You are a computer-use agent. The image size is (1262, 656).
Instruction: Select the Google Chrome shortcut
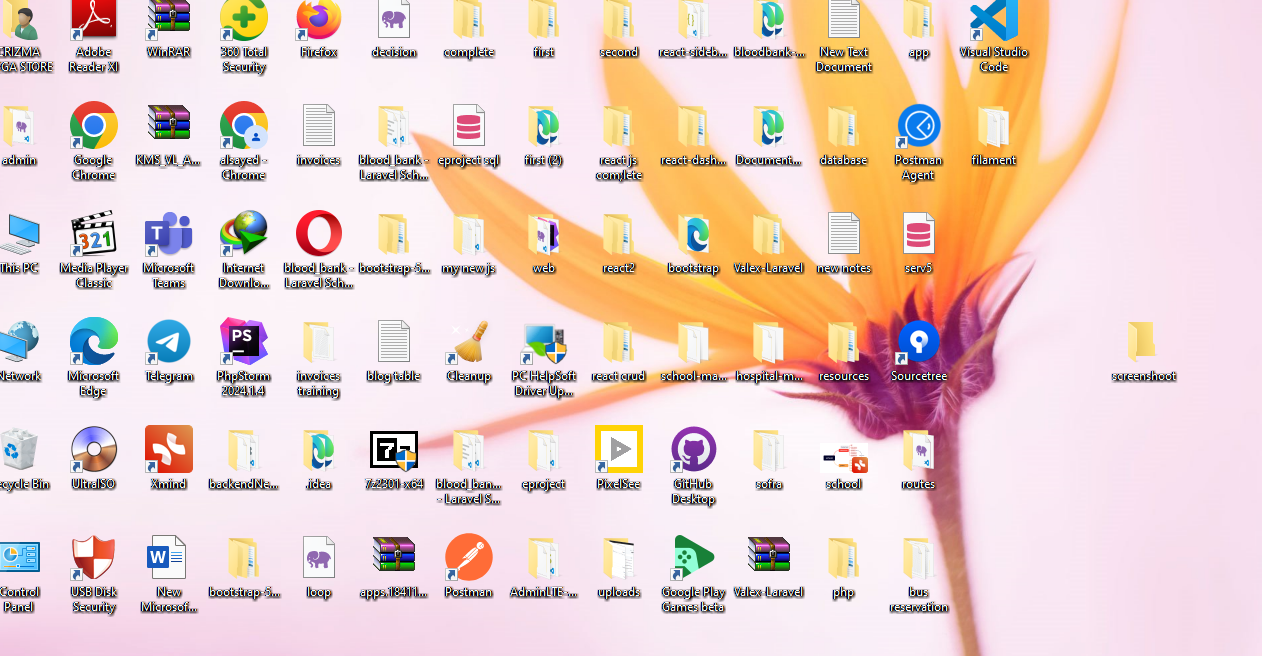[x=94, y=126]
